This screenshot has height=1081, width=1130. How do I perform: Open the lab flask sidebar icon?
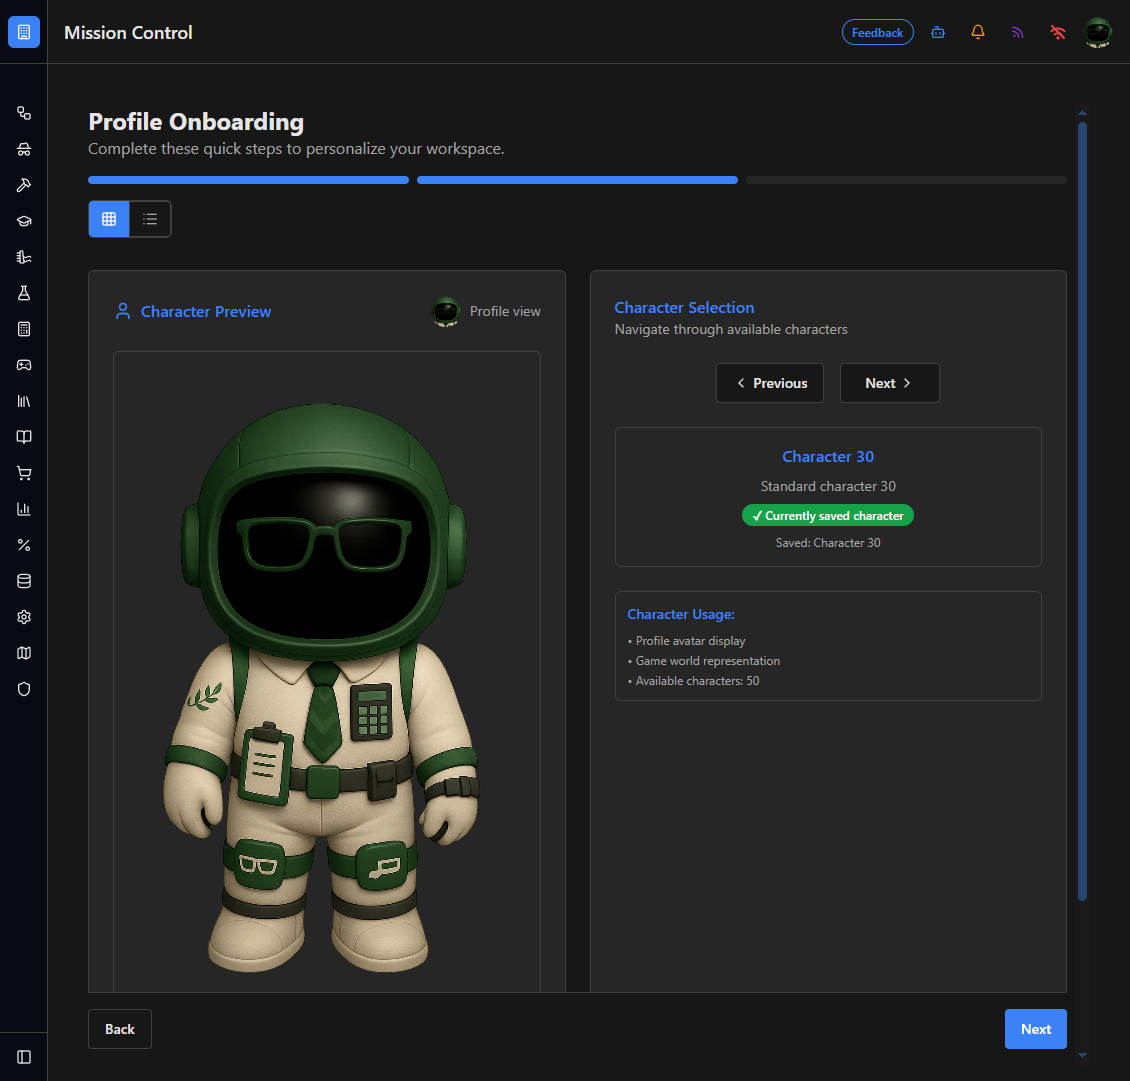click(24, 293)
